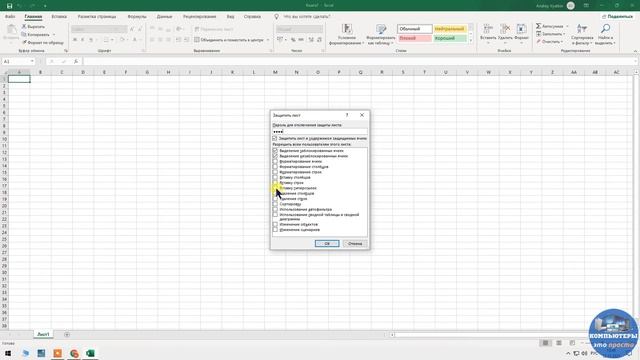Click the Insert Function fx icon

tap(76, 61)
